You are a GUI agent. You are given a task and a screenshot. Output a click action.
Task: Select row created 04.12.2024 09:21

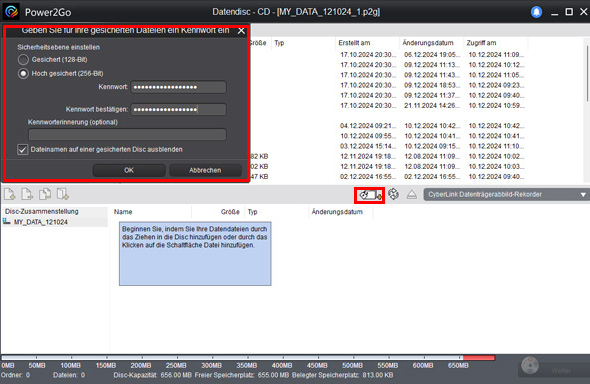[x=368, y=126]
